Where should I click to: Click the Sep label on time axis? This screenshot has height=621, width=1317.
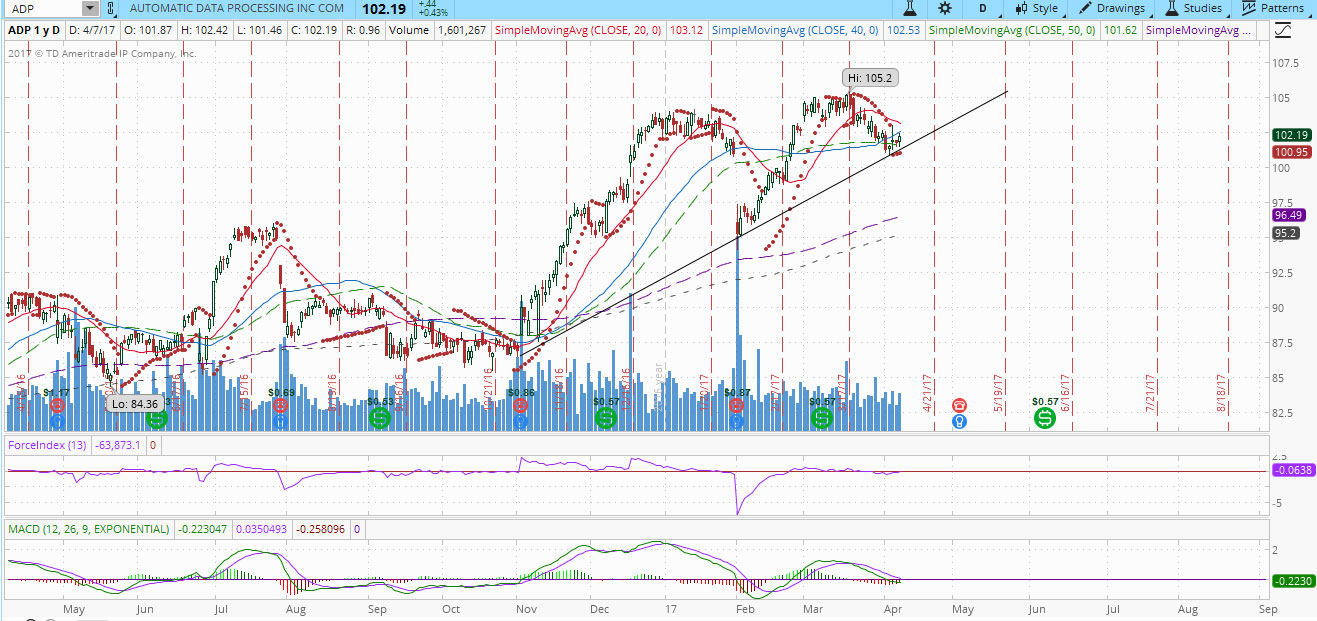1267,607
